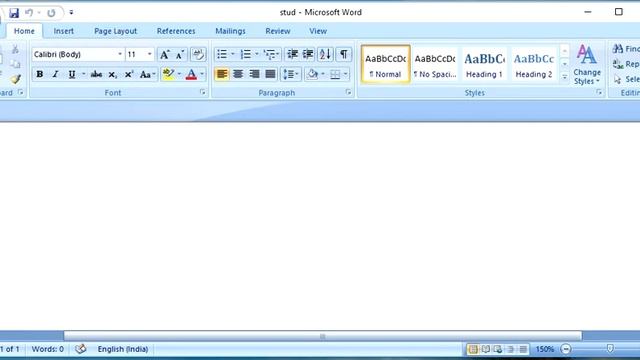Open the View tab
This screenshot has width=640, height=360.
pos(318,31)
